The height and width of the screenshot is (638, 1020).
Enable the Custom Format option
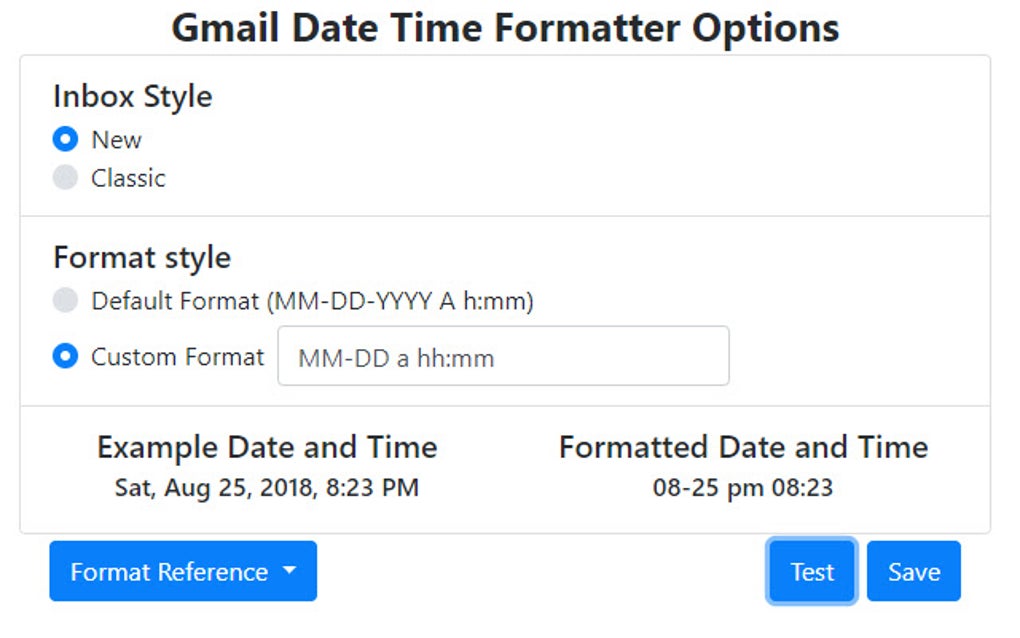[65, 356]
